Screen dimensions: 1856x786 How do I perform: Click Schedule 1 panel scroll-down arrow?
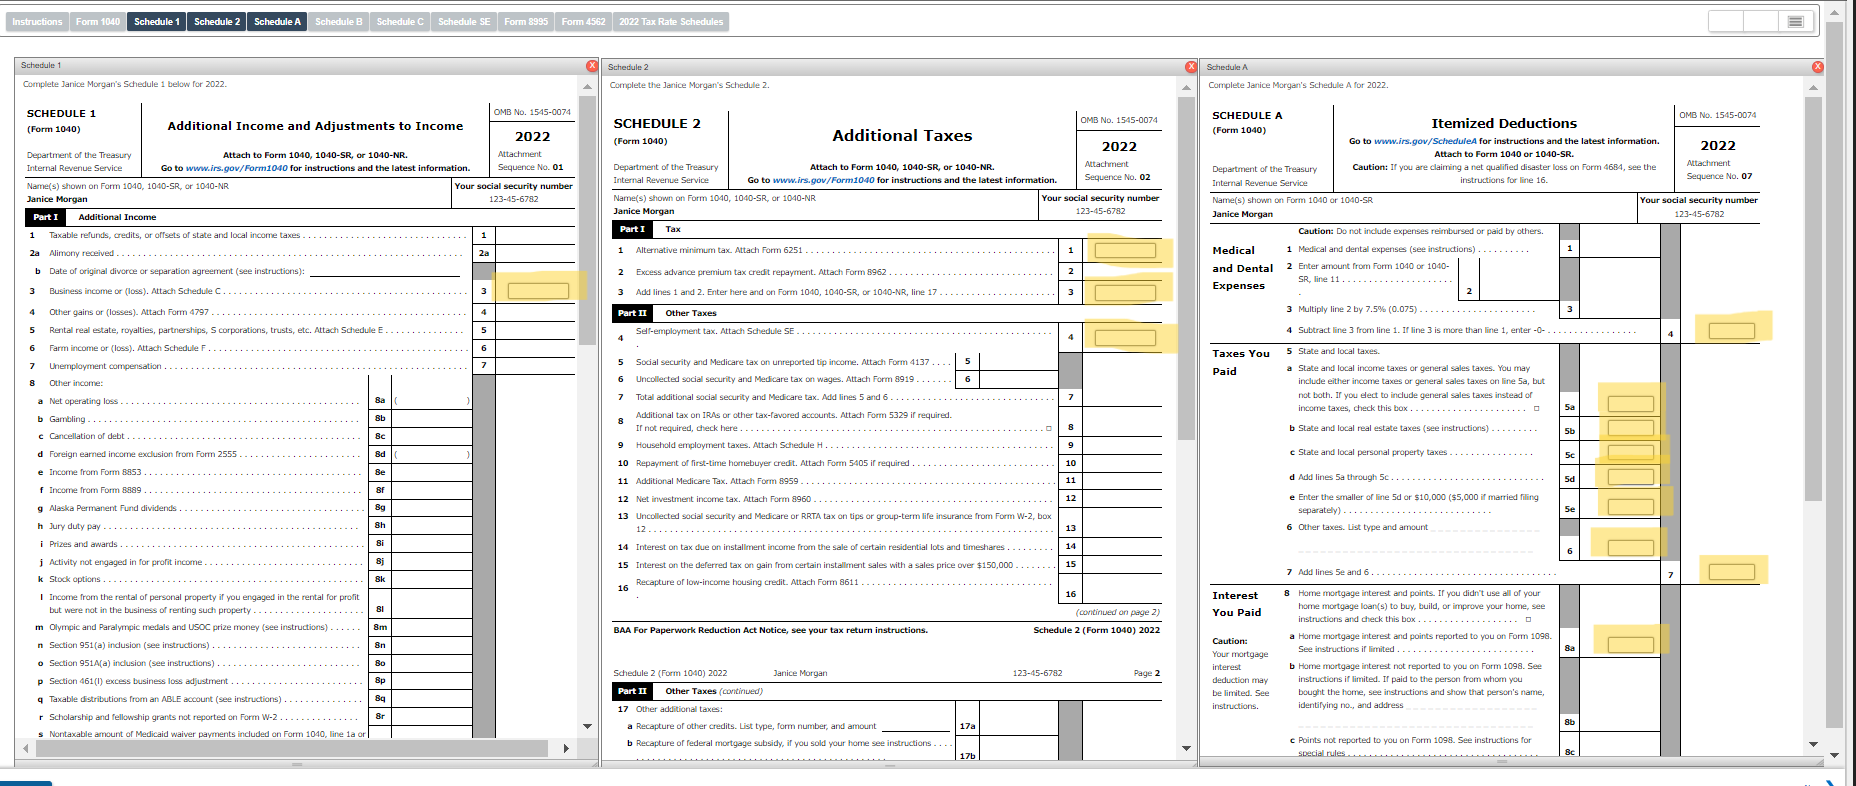587,726
